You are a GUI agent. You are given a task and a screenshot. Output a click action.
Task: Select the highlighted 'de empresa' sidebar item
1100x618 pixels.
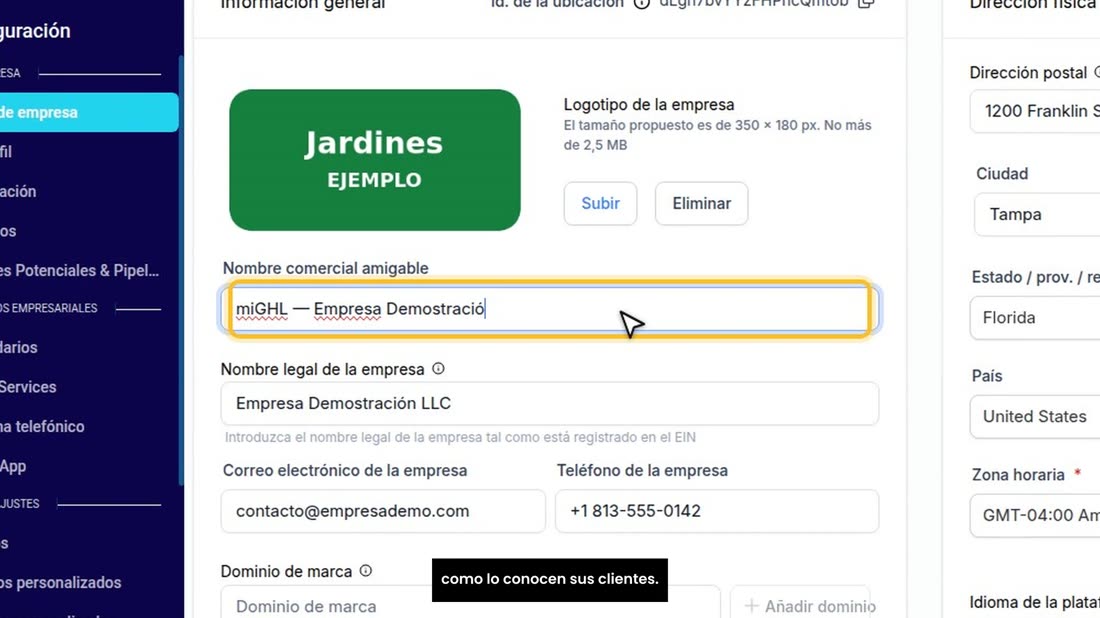89,112
